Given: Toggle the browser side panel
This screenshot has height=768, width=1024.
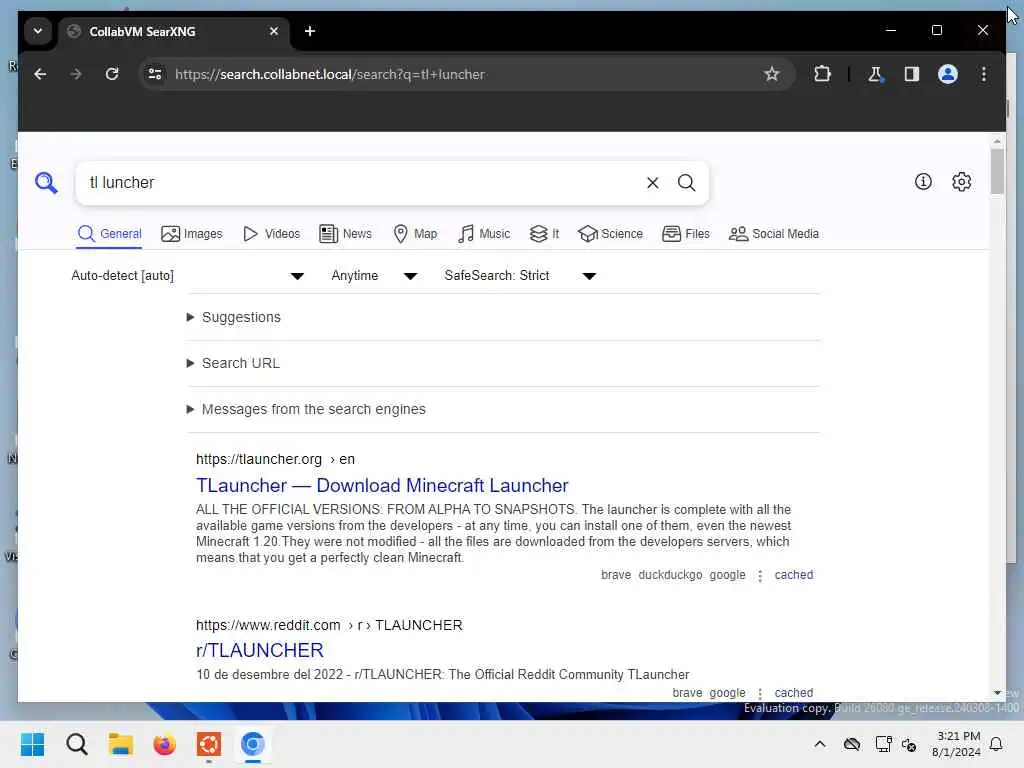Looking at the screenshot, I should [x=912, y=74].
